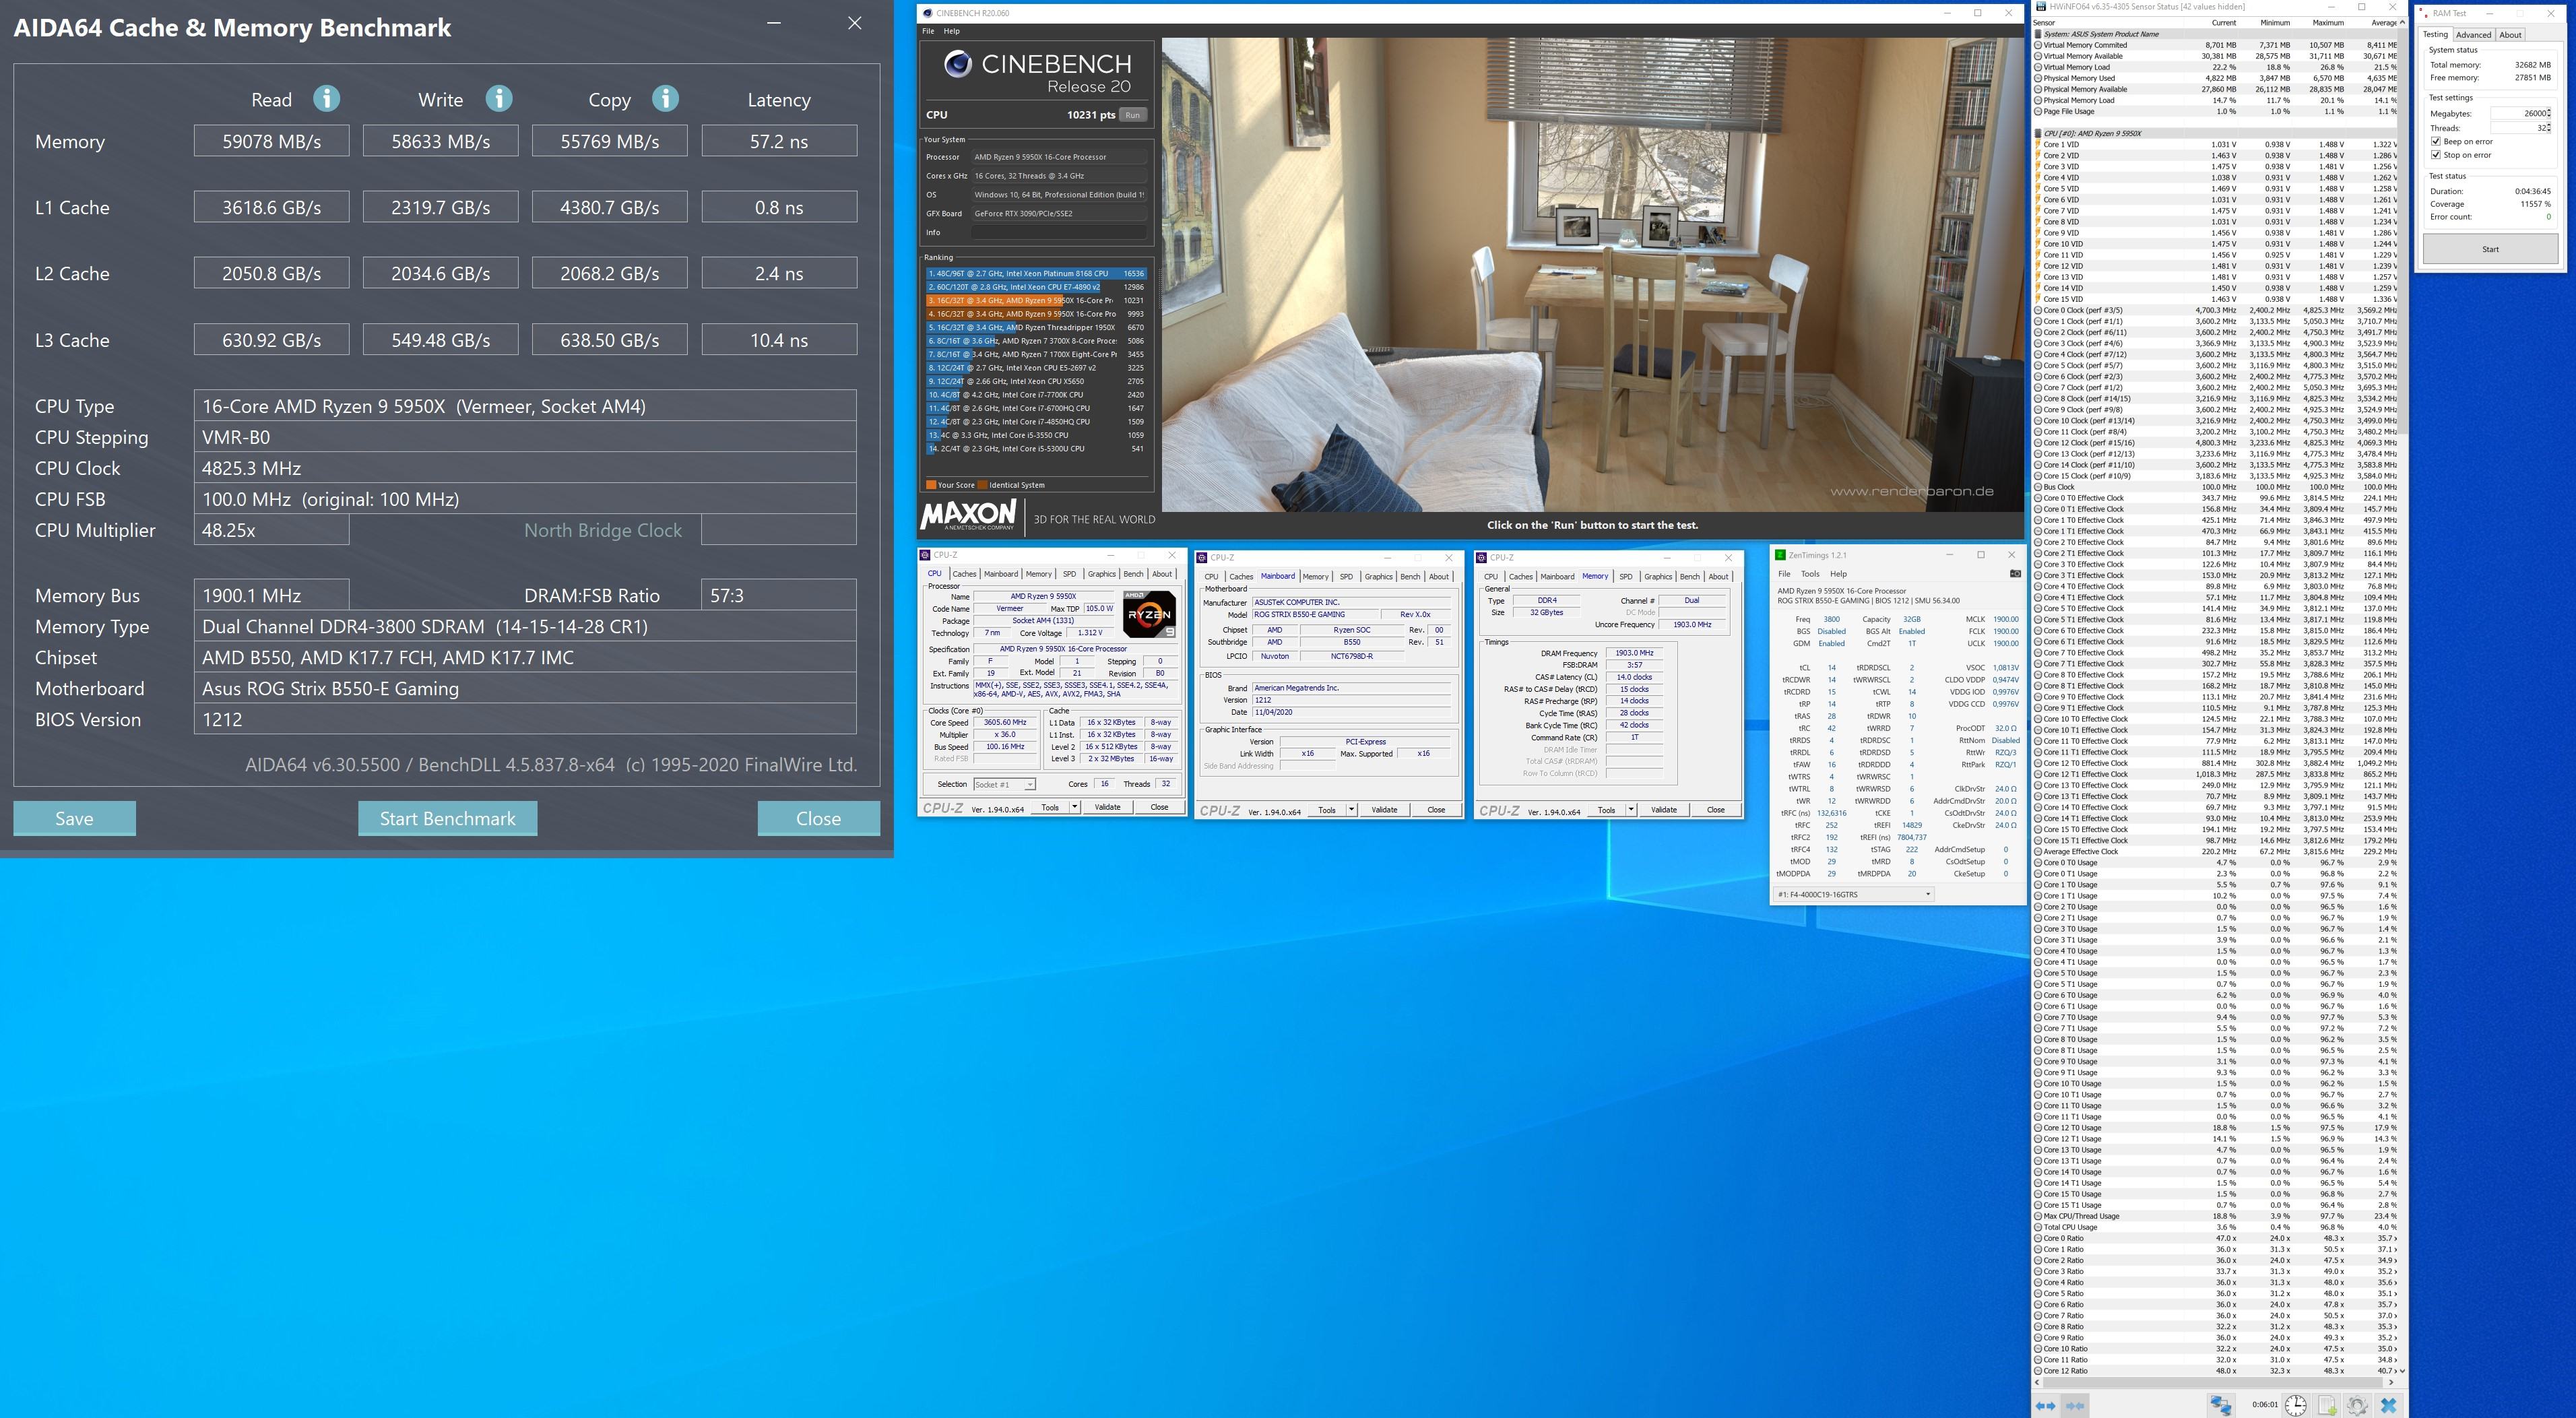Collapse the HWiNFO System ASUS sensor group

[x=2038, y=34]
